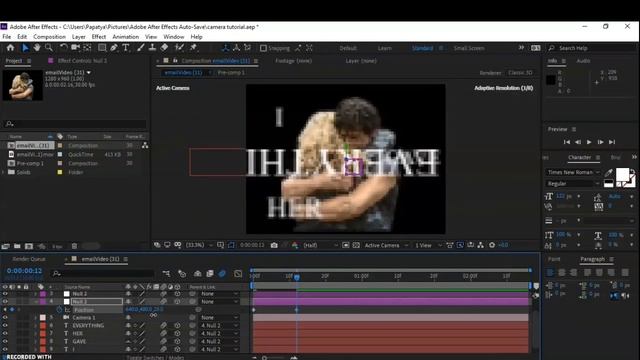Toggle the Position property stopwatch
This screenshot has height=360, width=640.
pyautogui.click(x=60, y=310)
